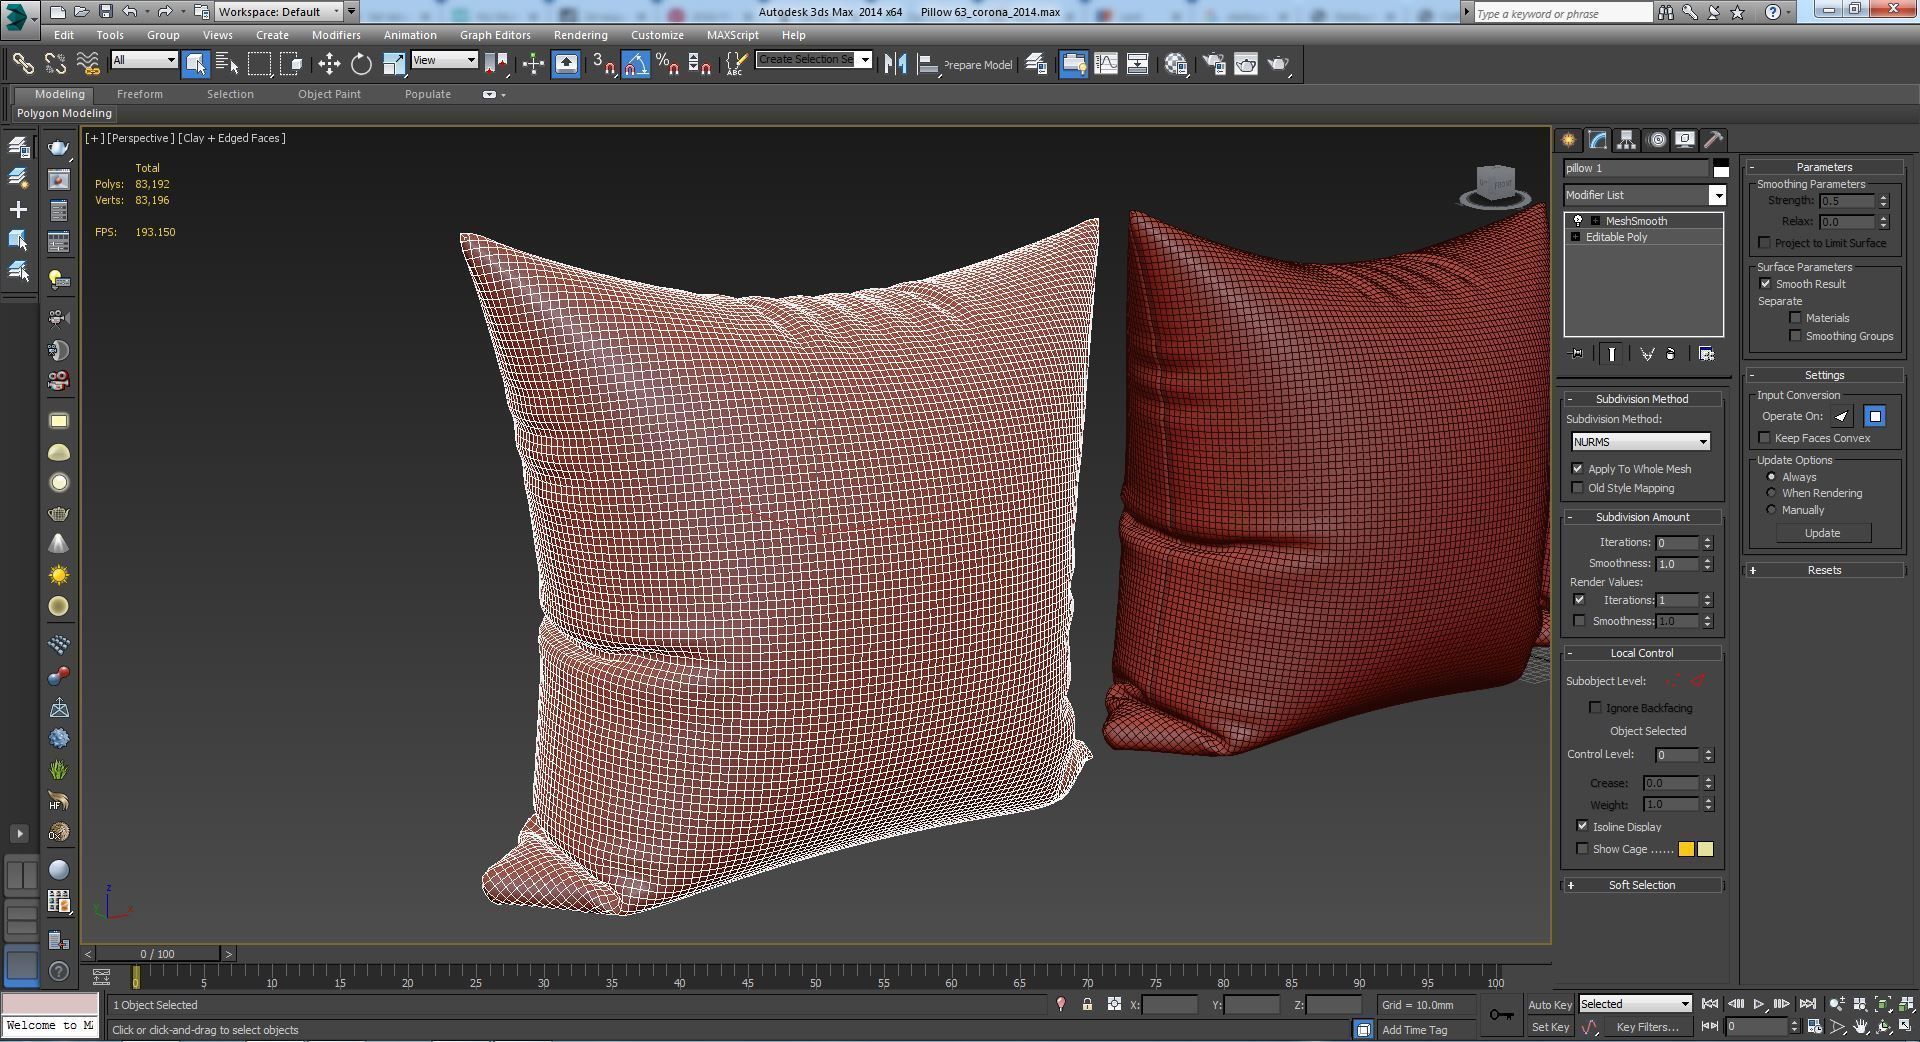
Task: Switch to Object Paint ribbon tab
Action: tap(329, 94)
